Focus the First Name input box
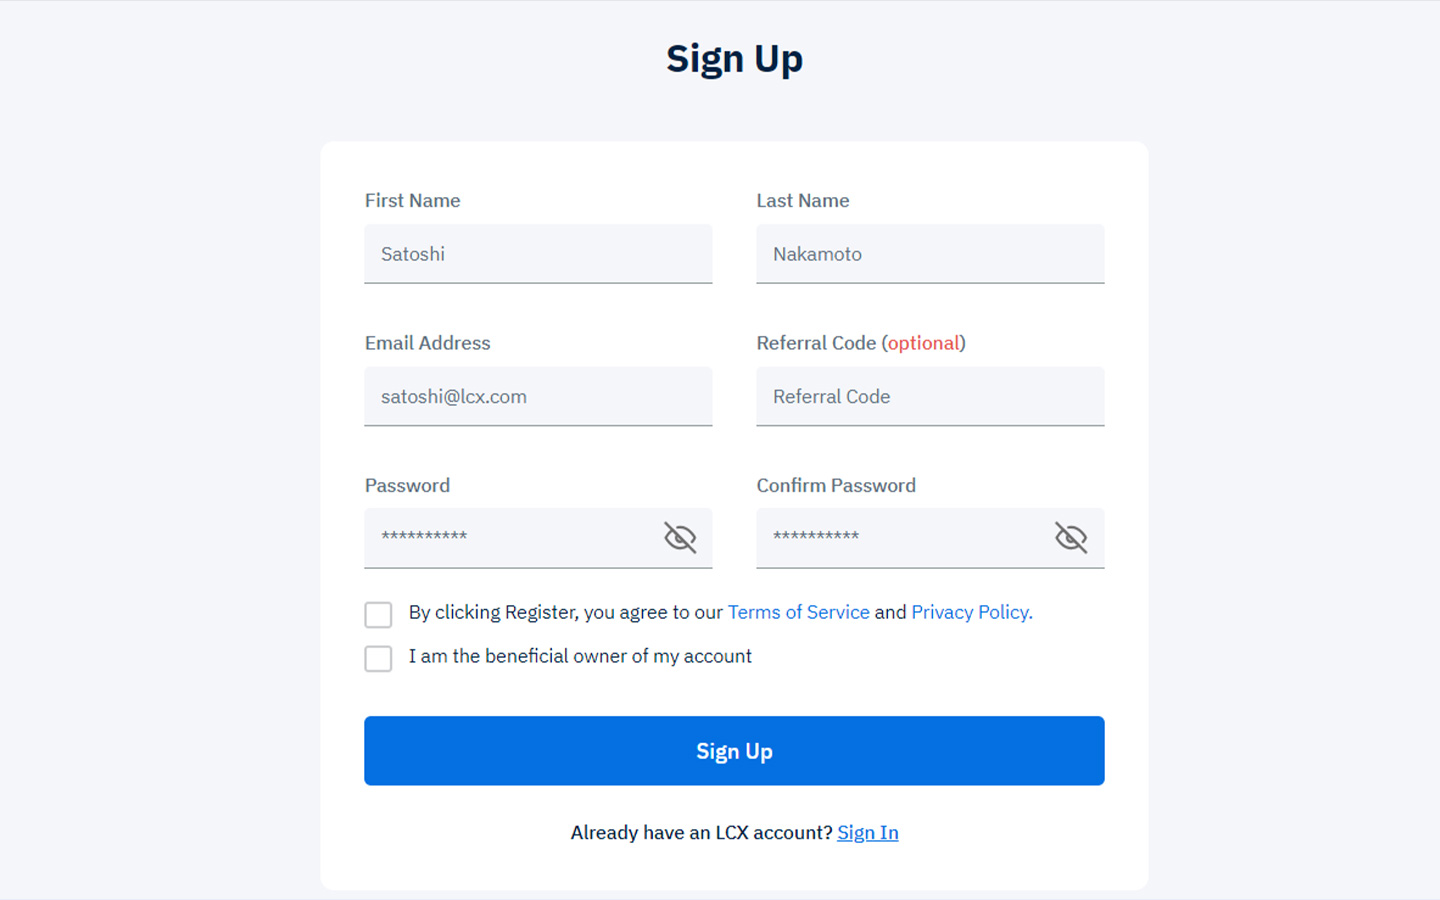 538,254
